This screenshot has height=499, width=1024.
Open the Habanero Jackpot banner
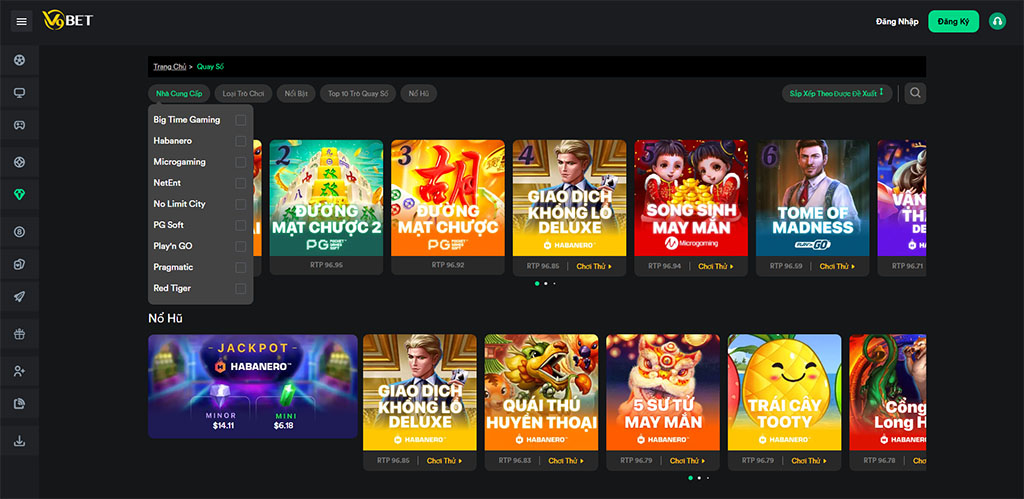(x=253, y=386)
